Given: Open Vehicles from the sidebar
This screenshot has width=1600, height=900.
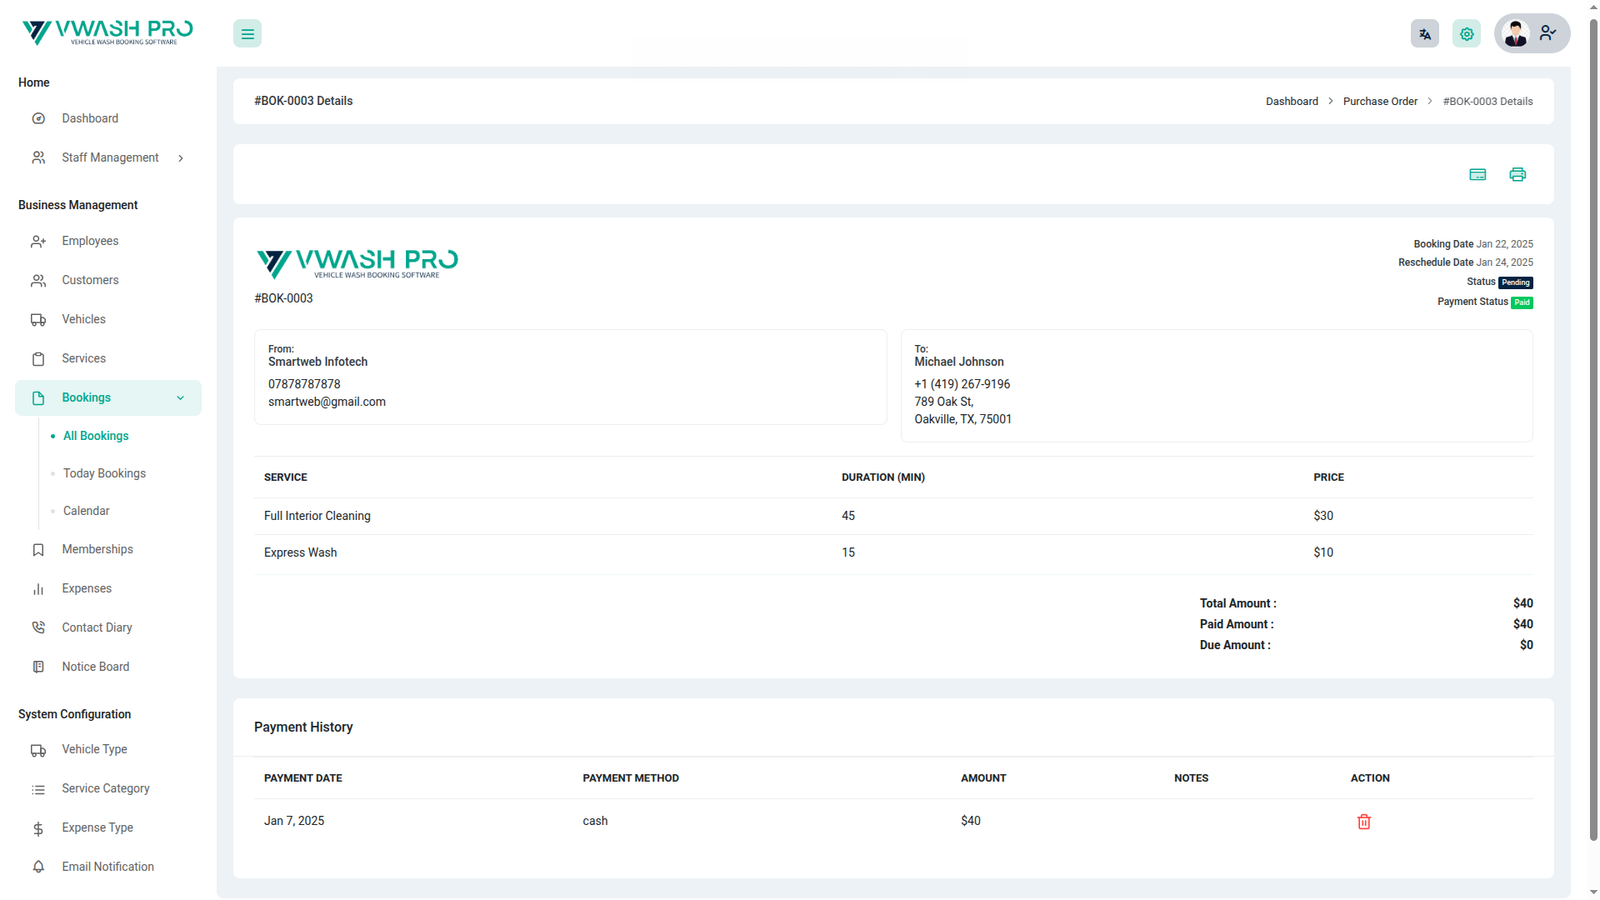Looking at the screenshot, I should [84, 320].
